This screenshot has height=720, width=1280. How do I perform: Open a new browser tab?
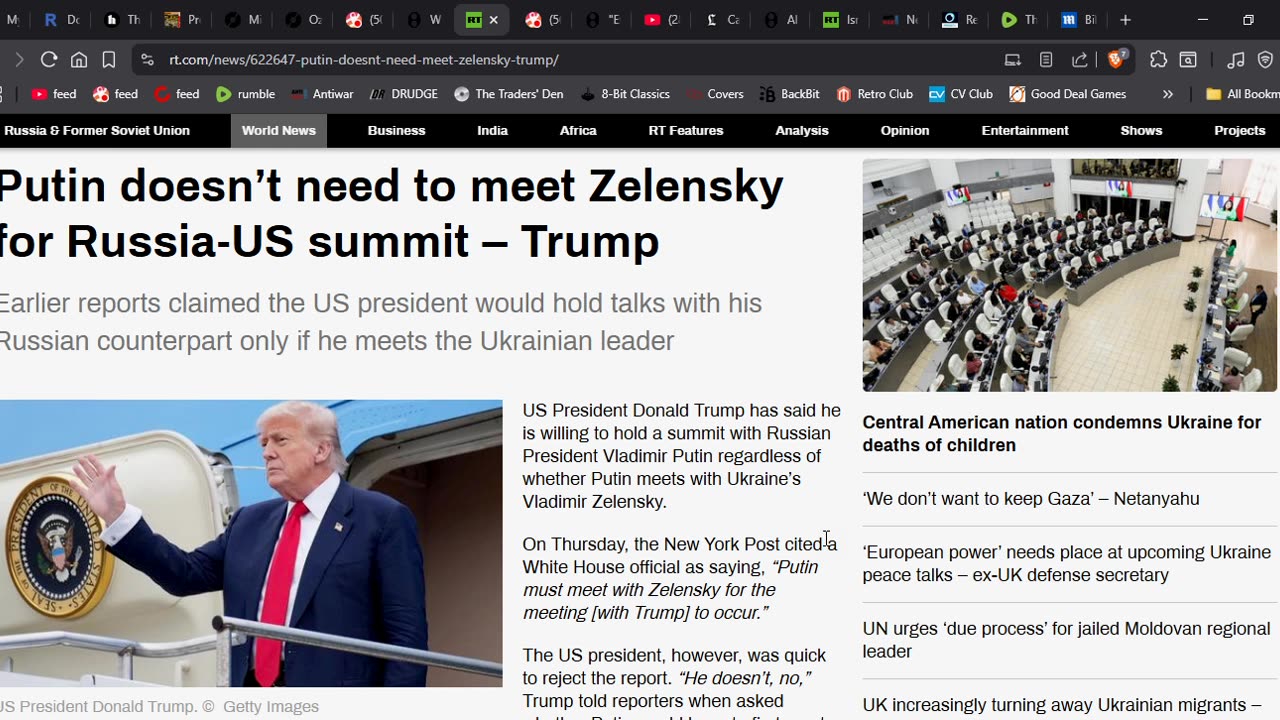pos(1125,20)
